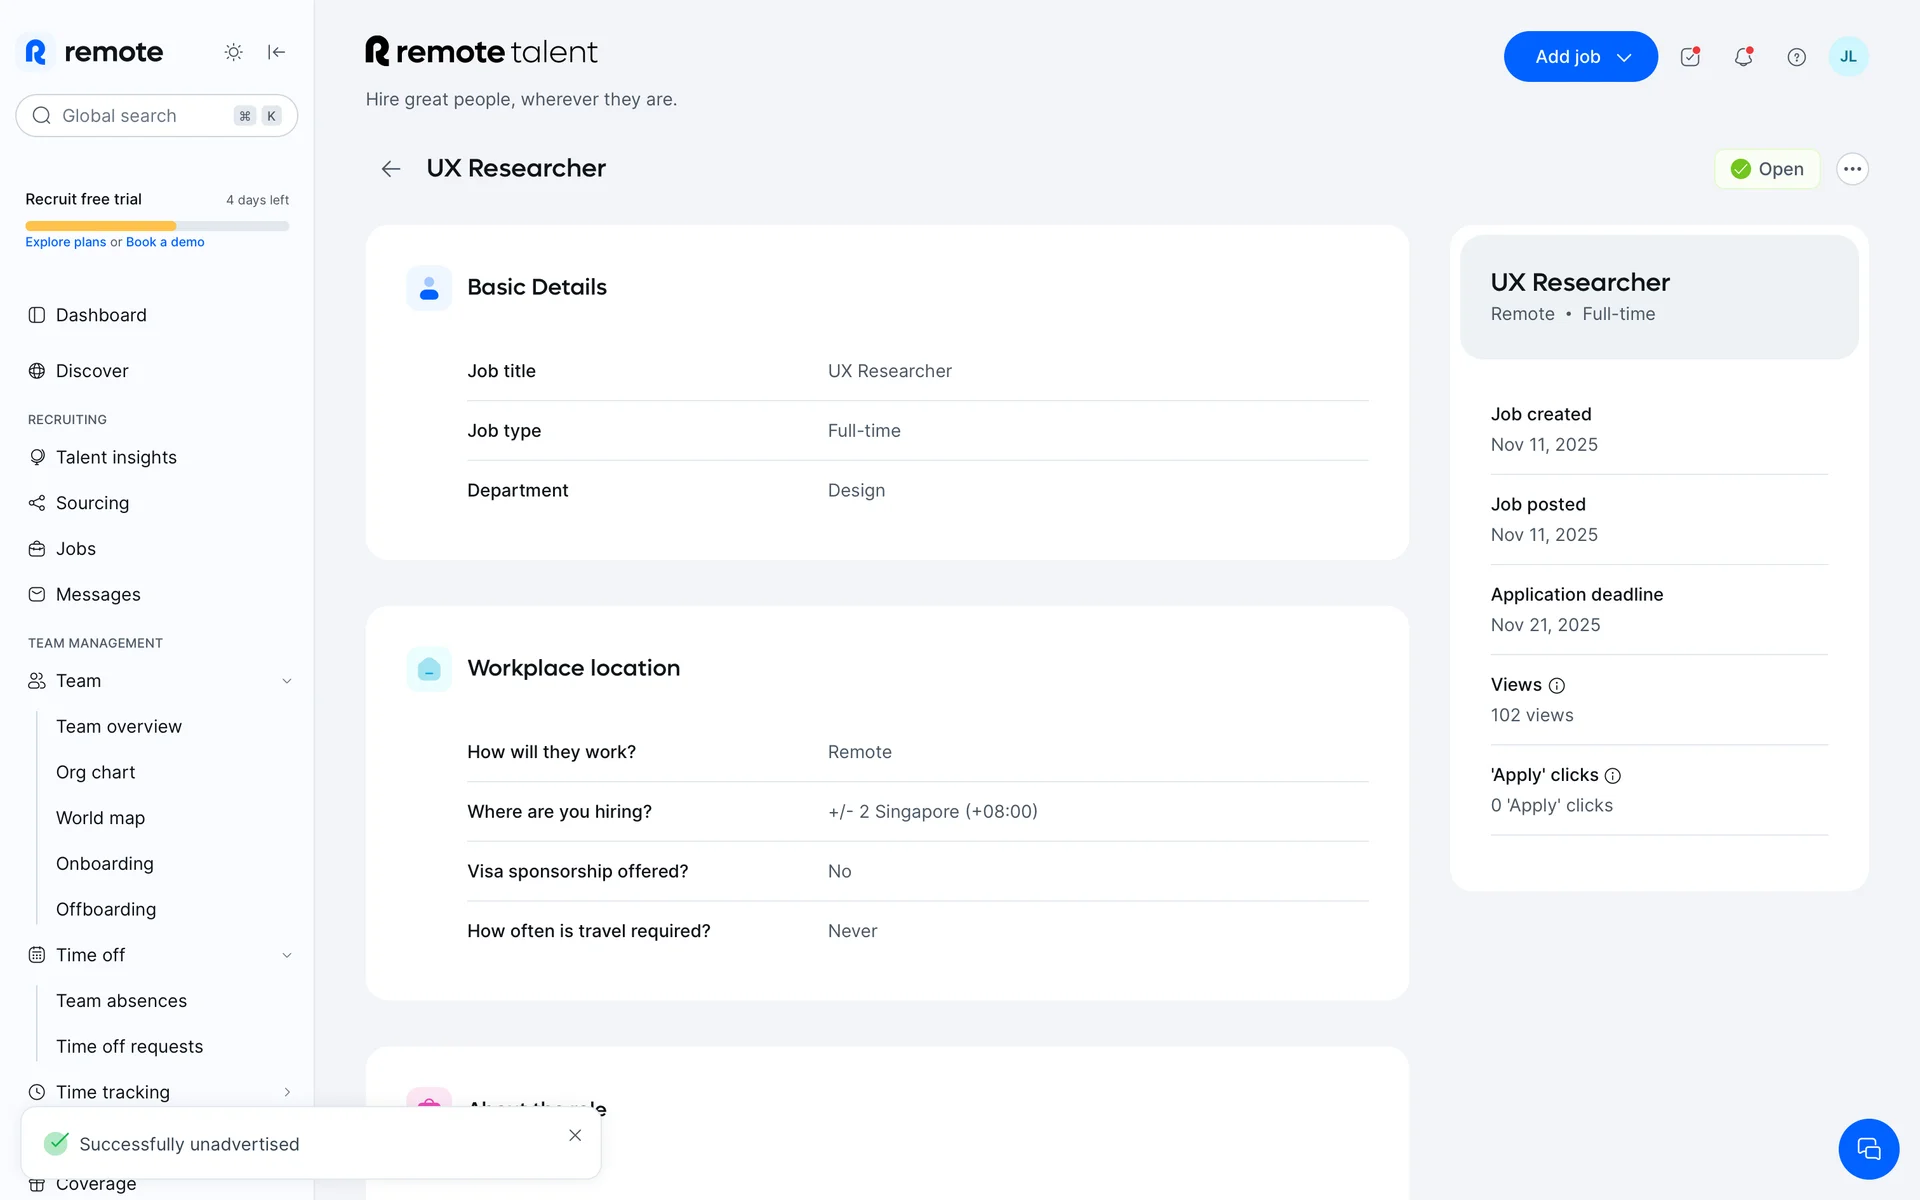
Task: Toggle the light/dark theme sun icon
Action: click(233, 52)
